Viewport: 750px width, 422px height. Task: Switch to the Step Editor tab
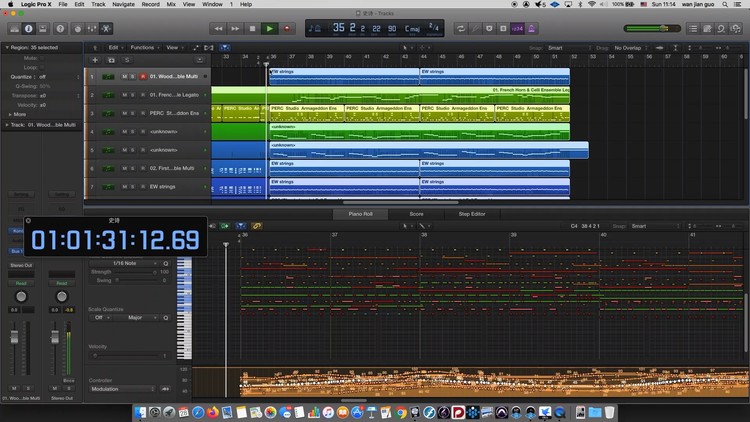[471, 214]
